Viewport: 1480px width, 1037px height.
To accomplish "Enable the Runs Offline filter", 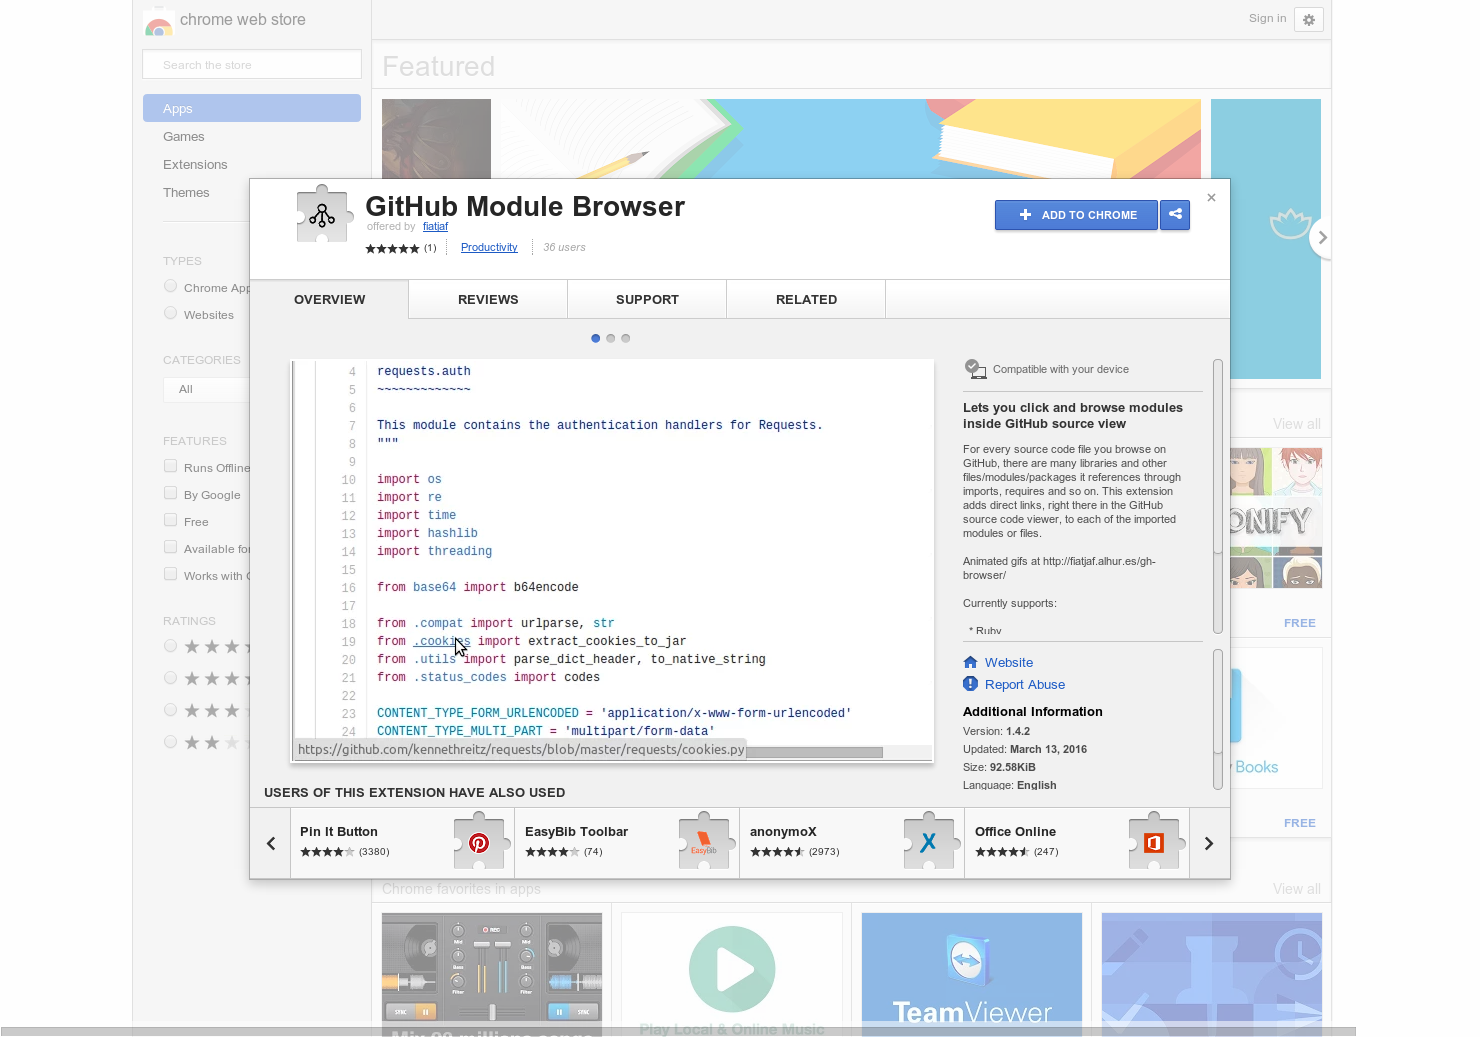I will coord(170,465).
